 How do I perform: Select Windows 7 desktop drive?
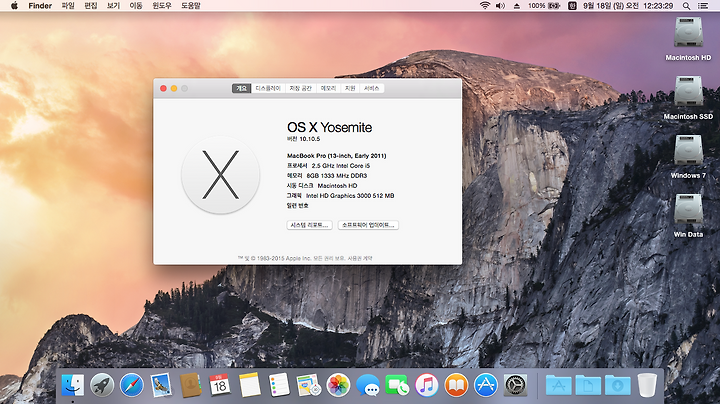[x=688, y=150]
